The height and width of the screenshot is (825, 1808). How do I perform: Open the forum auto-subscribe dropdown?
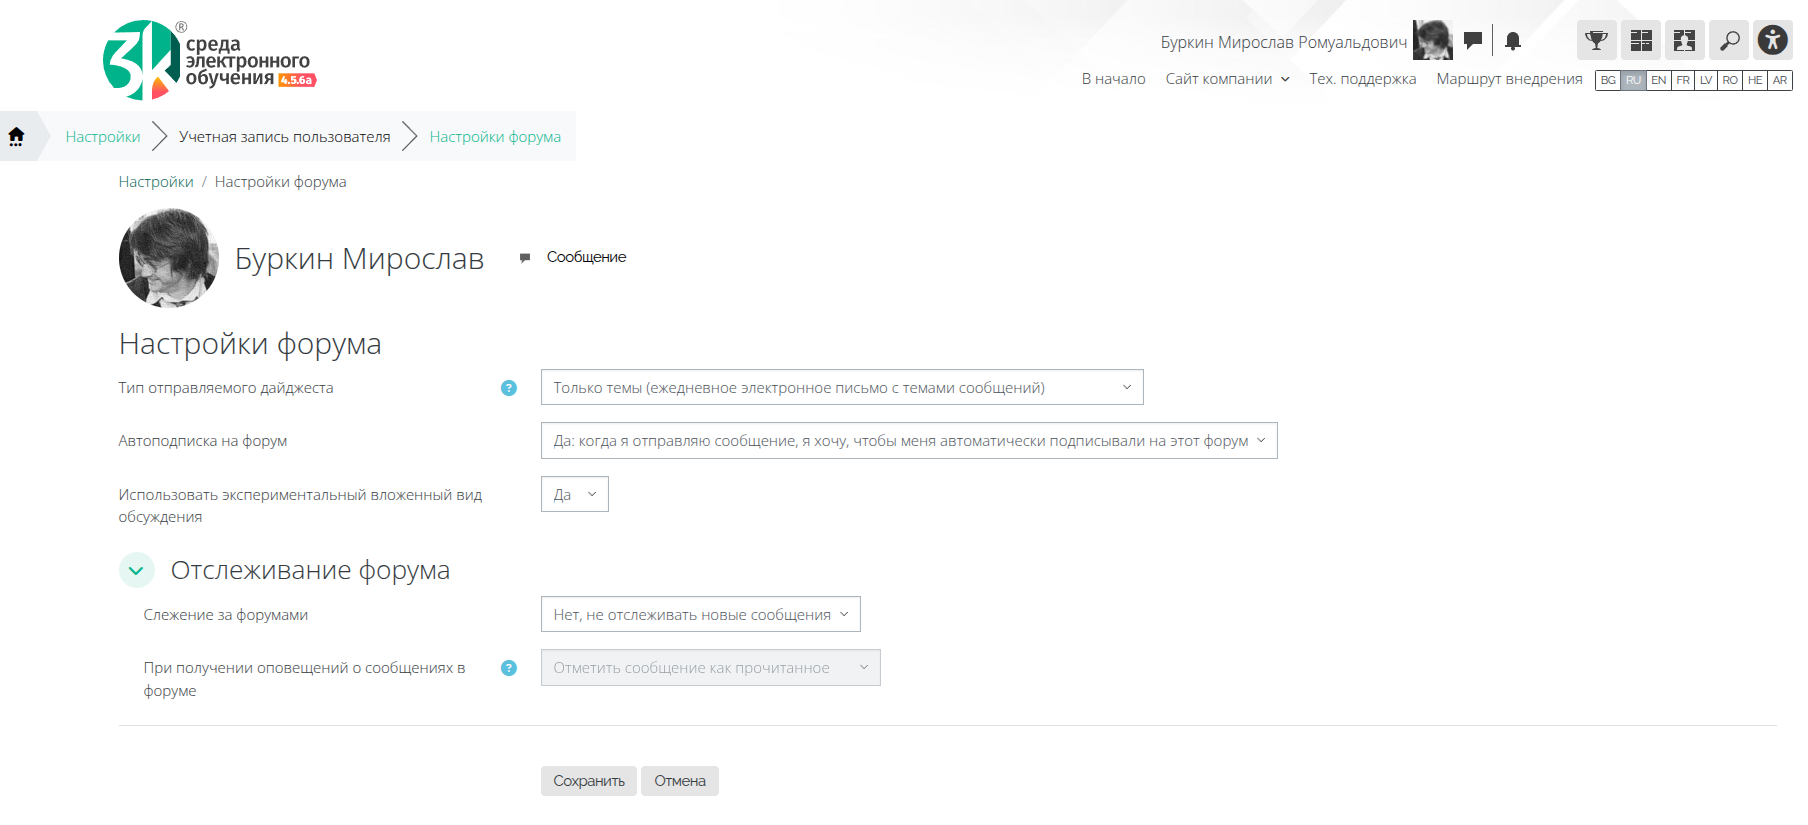pyautogui.click(x=908, y=441)
